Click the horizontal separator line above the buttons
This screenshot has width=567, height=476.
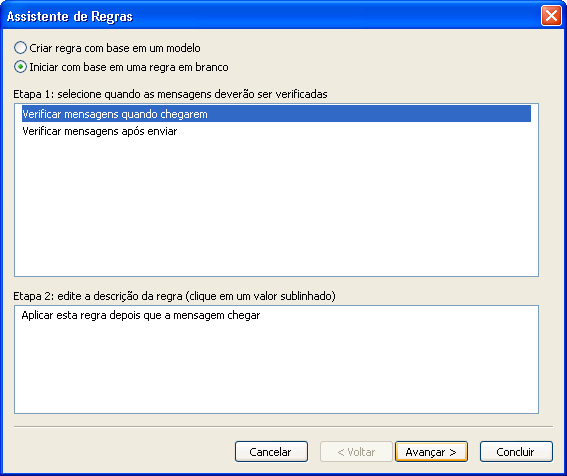283,426
